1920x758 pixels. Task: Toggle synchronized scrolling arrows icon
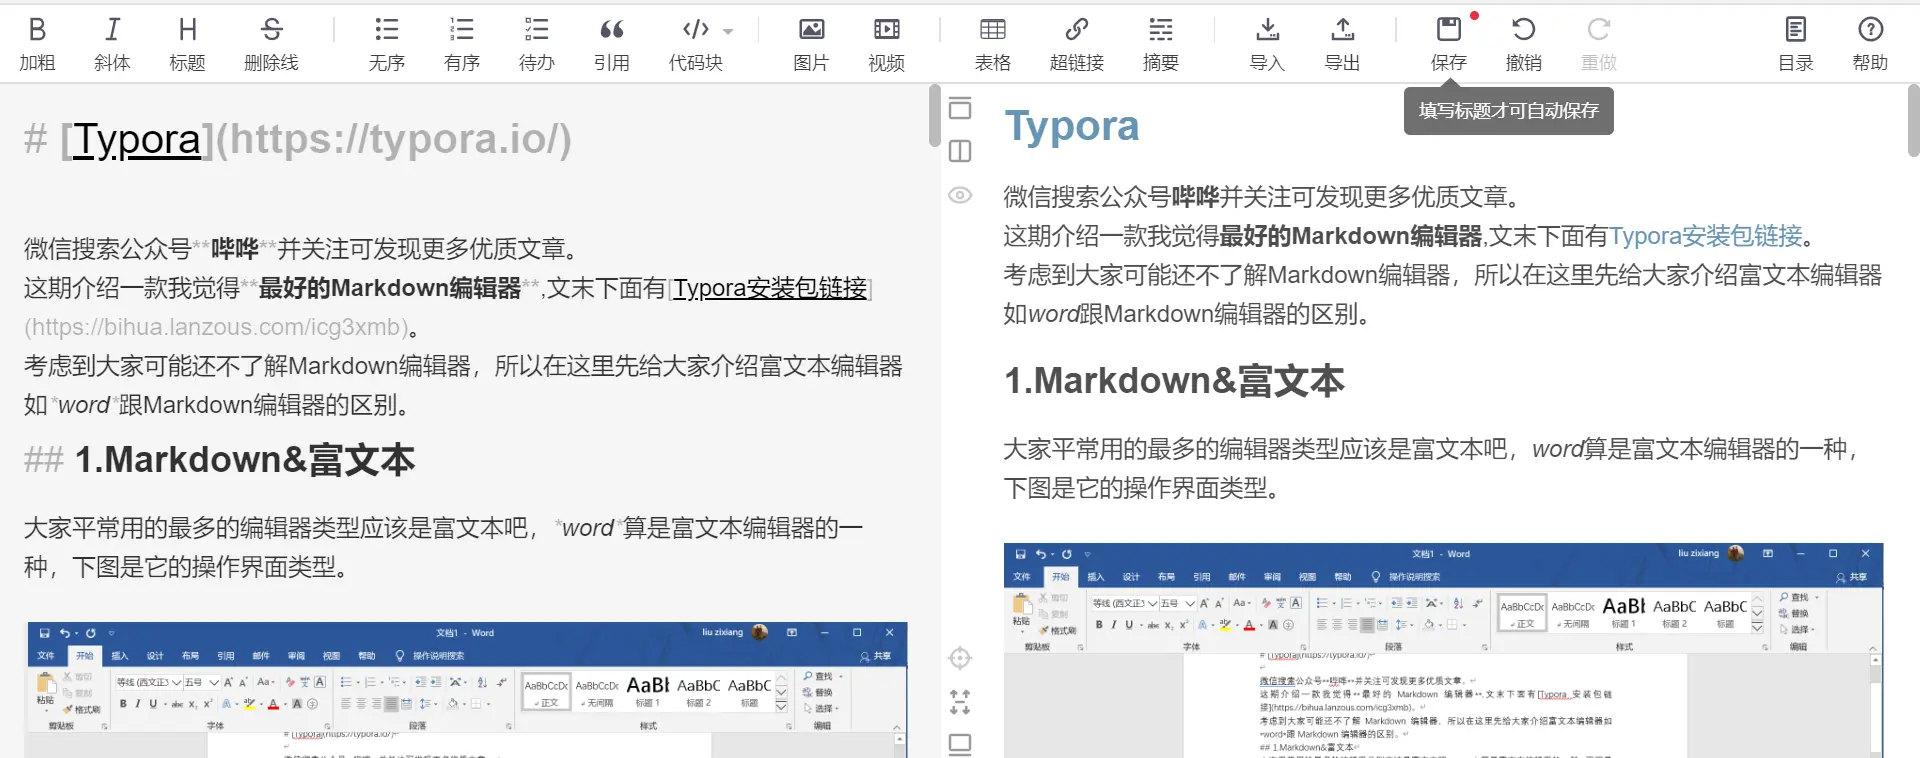pos(960,702)
